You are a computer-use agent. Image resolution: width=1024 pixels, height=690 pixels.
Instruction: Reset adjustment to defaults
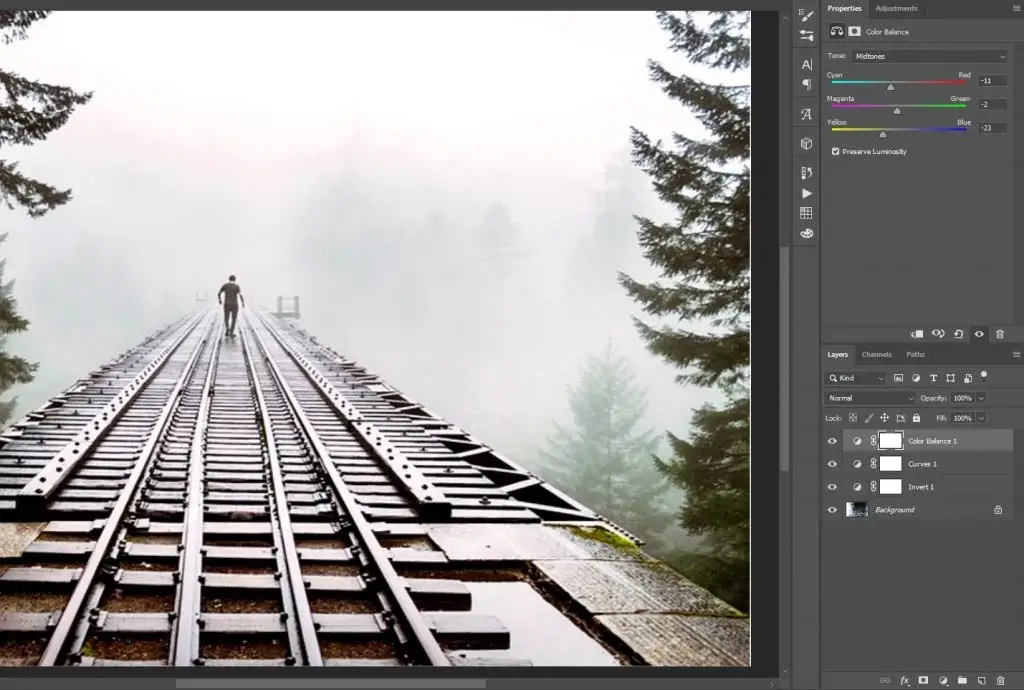959,334
